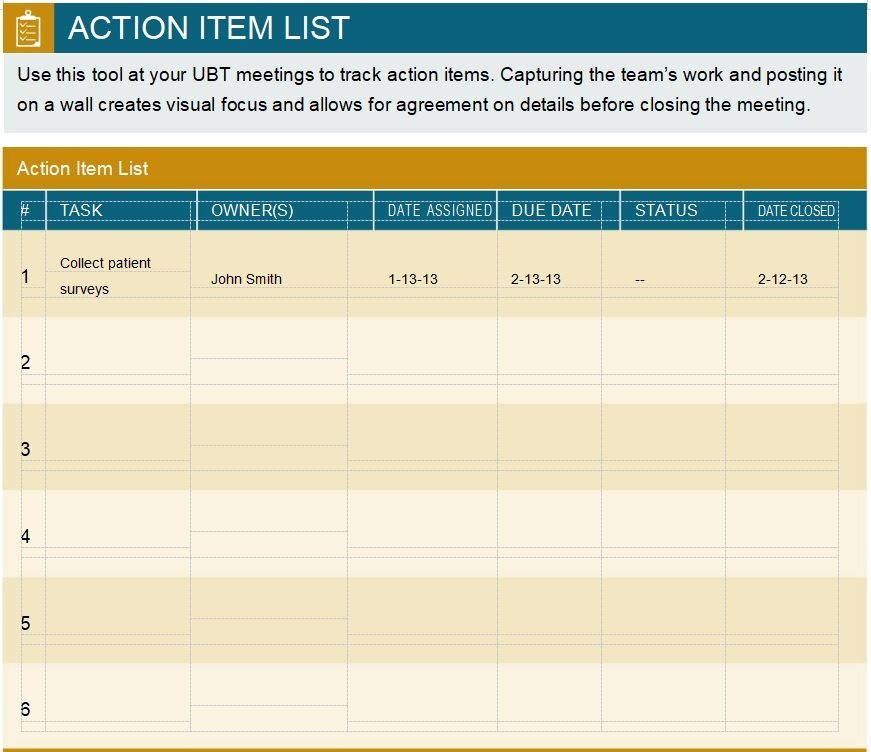
Task: Click row number 3
Action: pyautogui.click(x=25, y=449)
